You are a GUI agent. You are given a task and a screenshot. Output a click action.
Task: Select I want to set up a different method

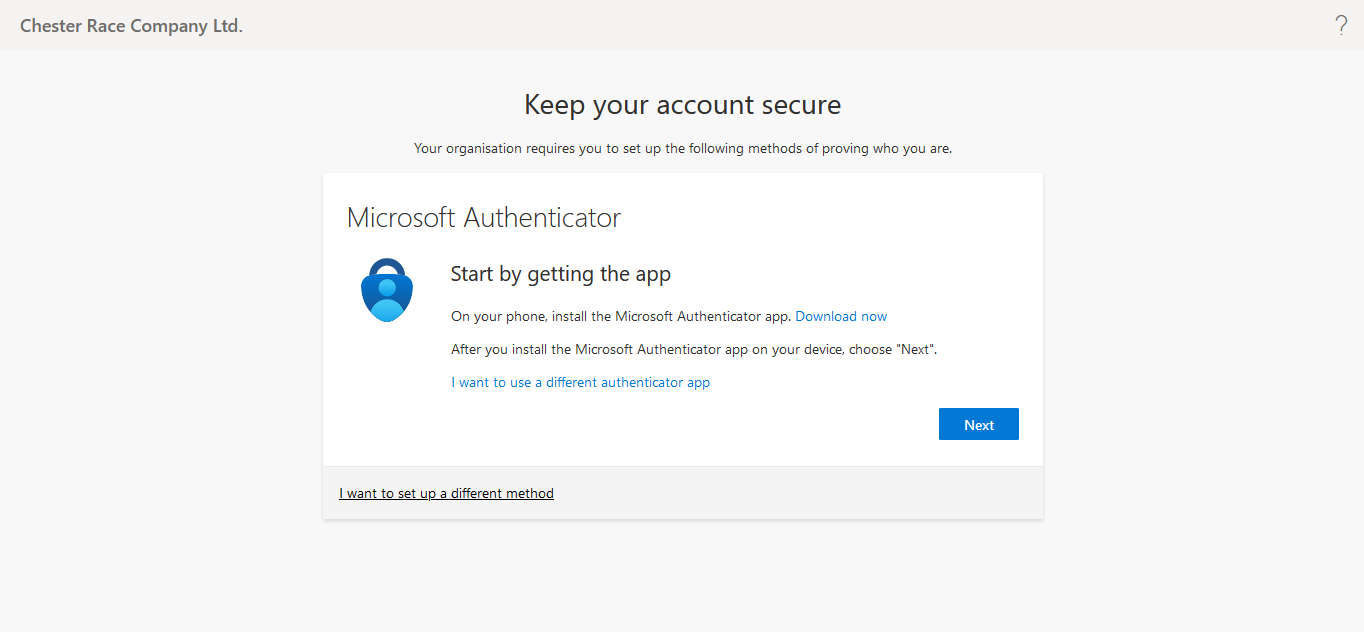(446, 493)
